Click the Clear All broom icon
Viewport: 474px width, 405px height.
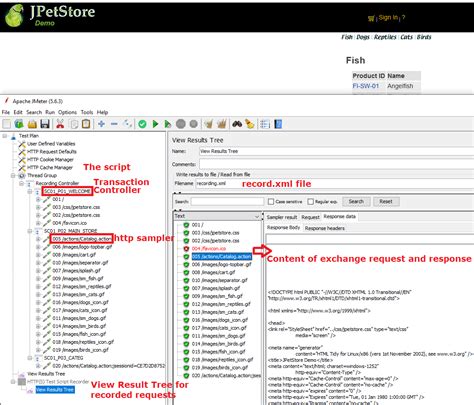[x=249, y=124]
